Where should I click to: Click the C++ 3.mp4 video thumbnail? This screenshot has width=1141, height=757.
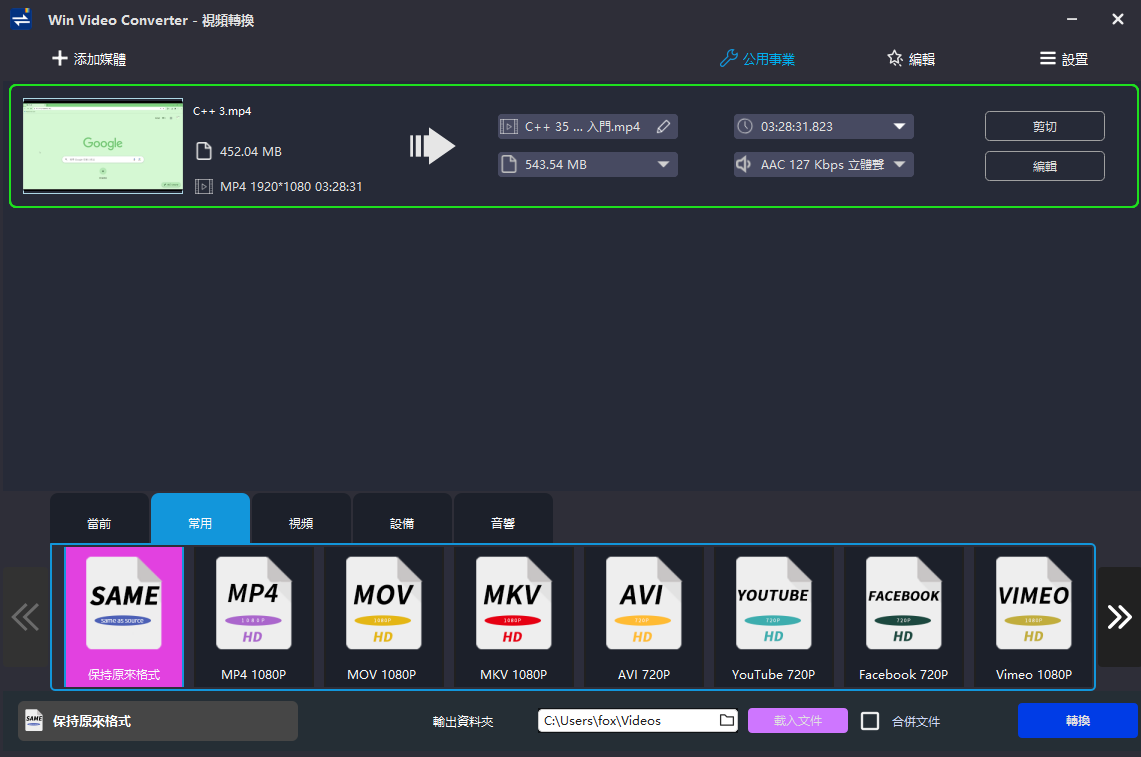(x=103, y=146)
